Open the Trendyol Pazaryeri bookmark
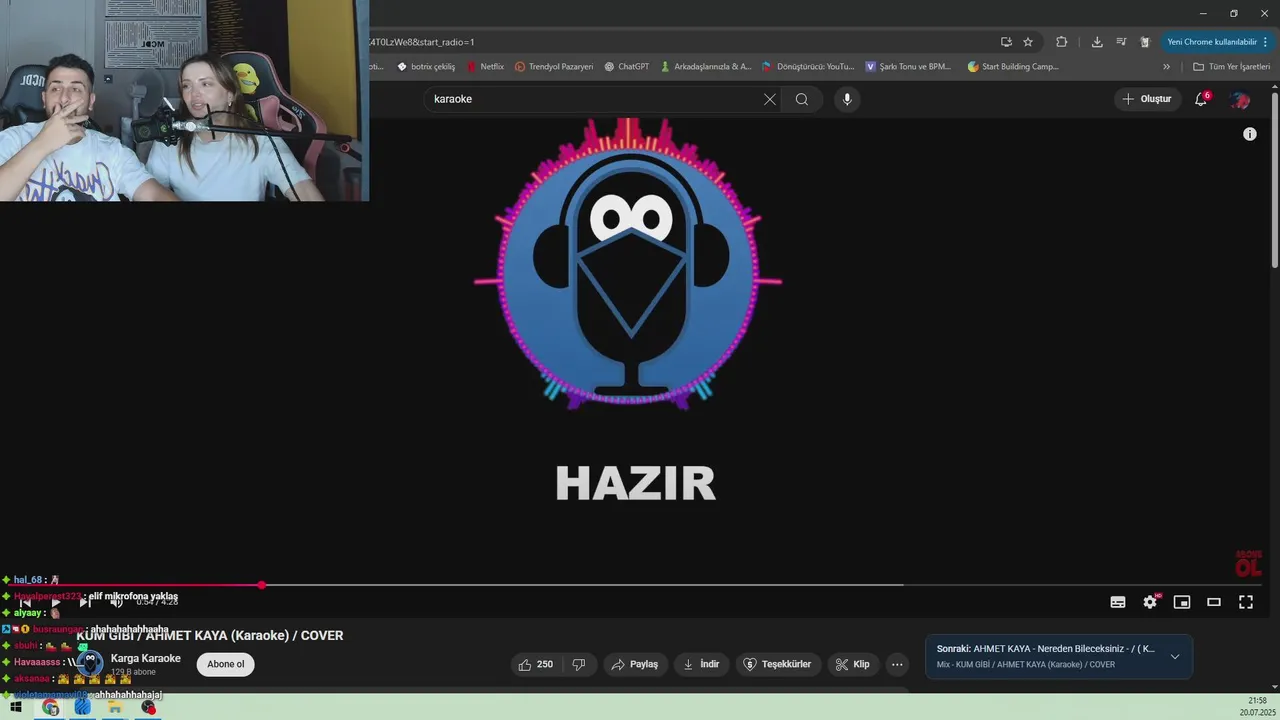 click(554, 67)
